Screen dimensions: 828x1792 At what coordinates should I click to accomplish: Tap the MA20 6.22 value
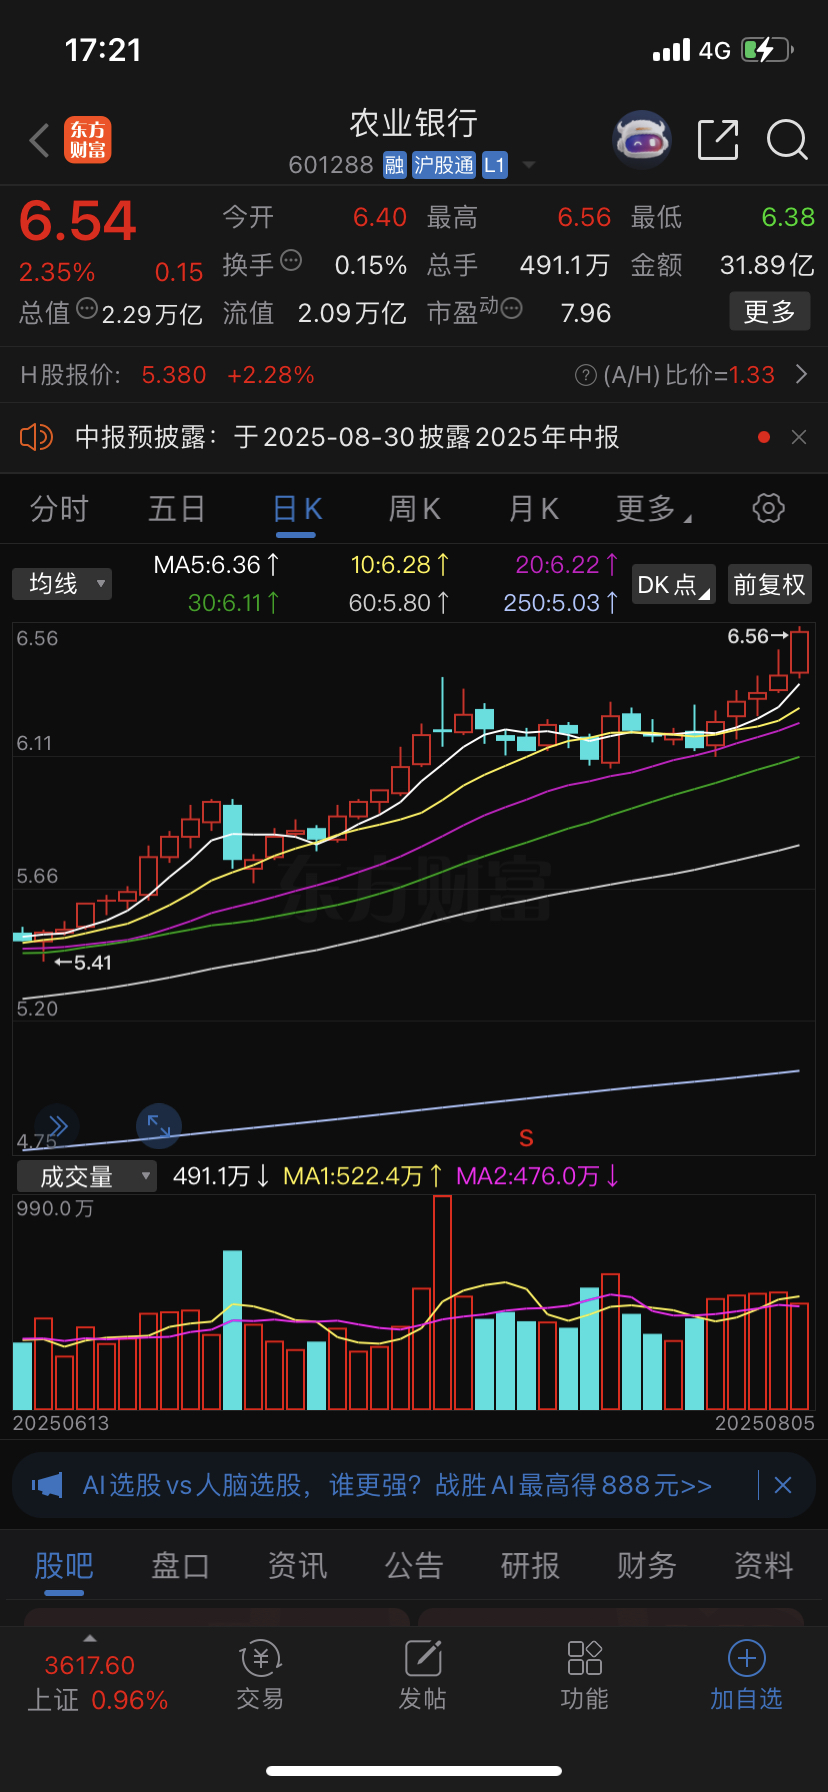coord(567,565)
